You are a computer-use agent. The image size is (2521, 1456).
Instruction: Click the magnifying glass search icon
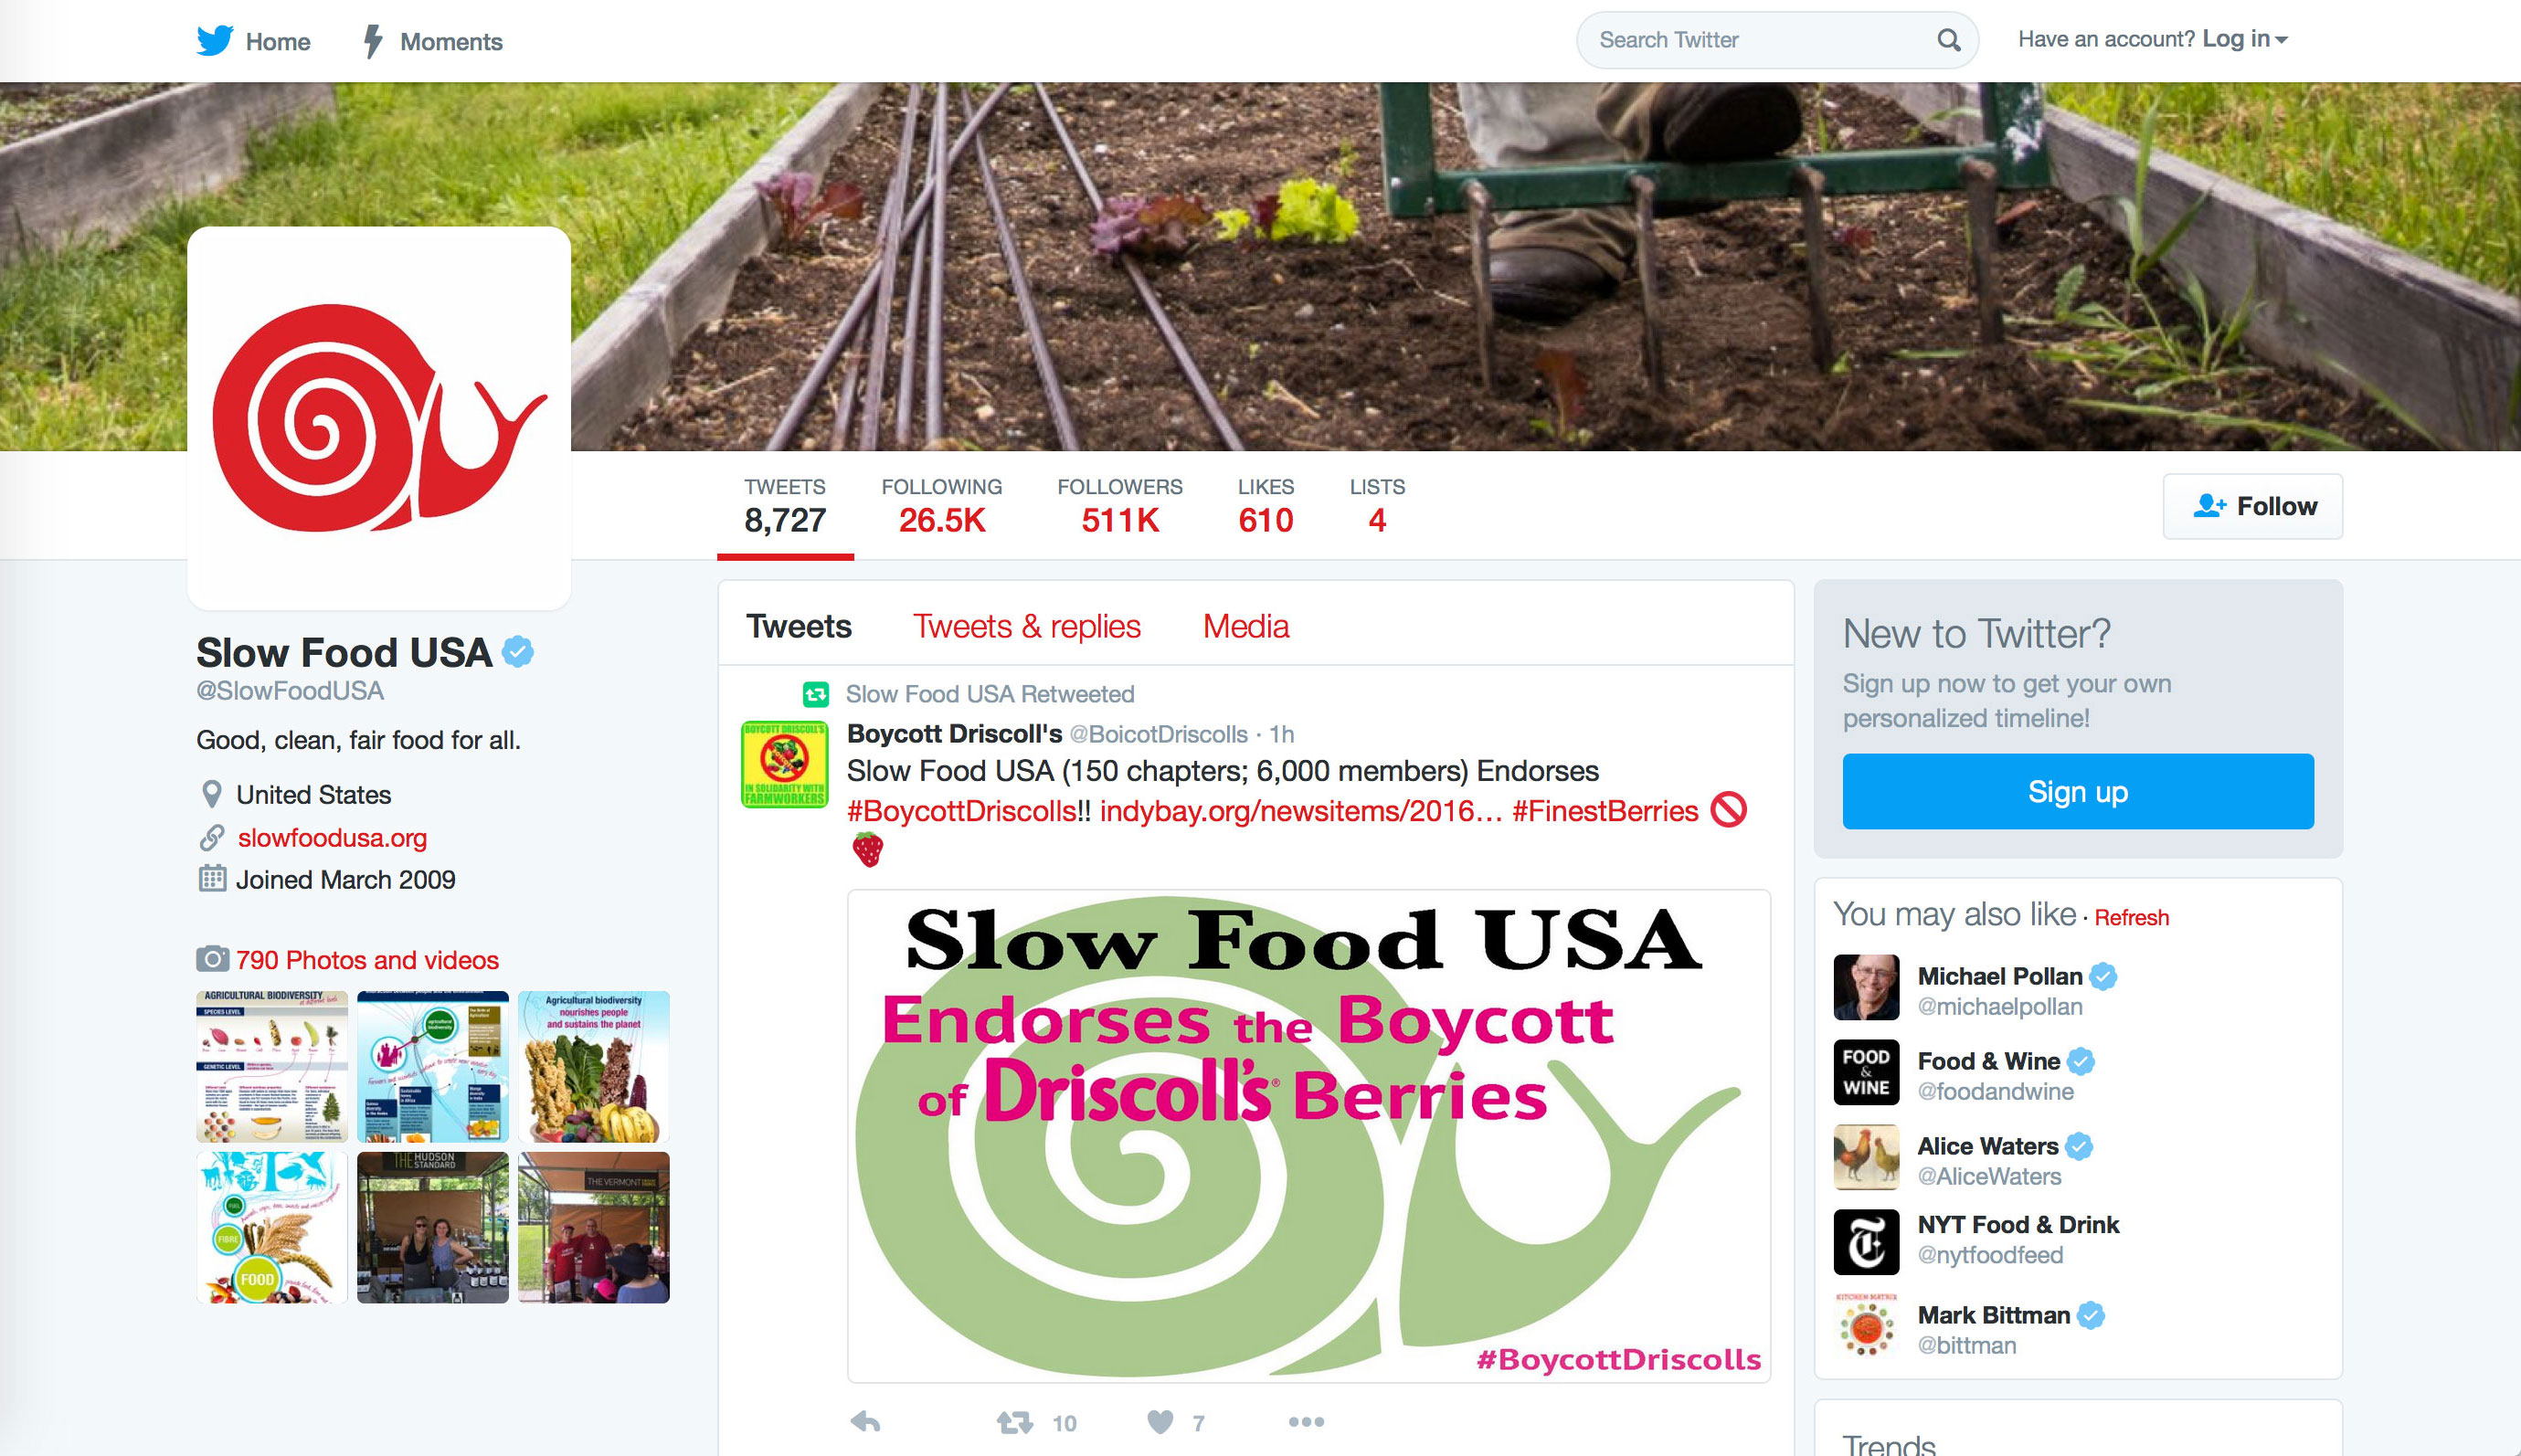click(x=1948, y=40)
